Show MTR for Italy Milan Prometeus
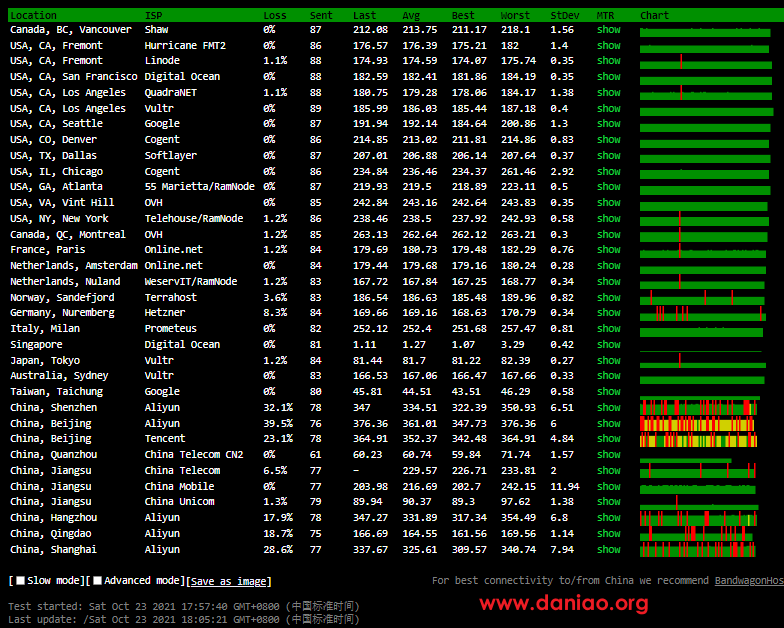Viewport: 784px width, 628px height. pos(608,328)
